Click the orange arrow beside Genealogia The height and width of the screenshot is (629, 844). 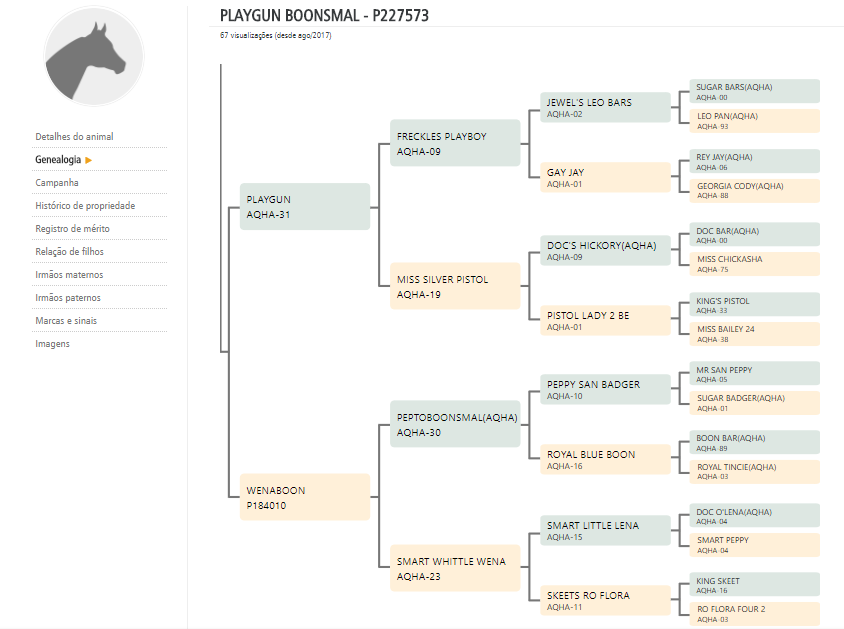point(89,160)
